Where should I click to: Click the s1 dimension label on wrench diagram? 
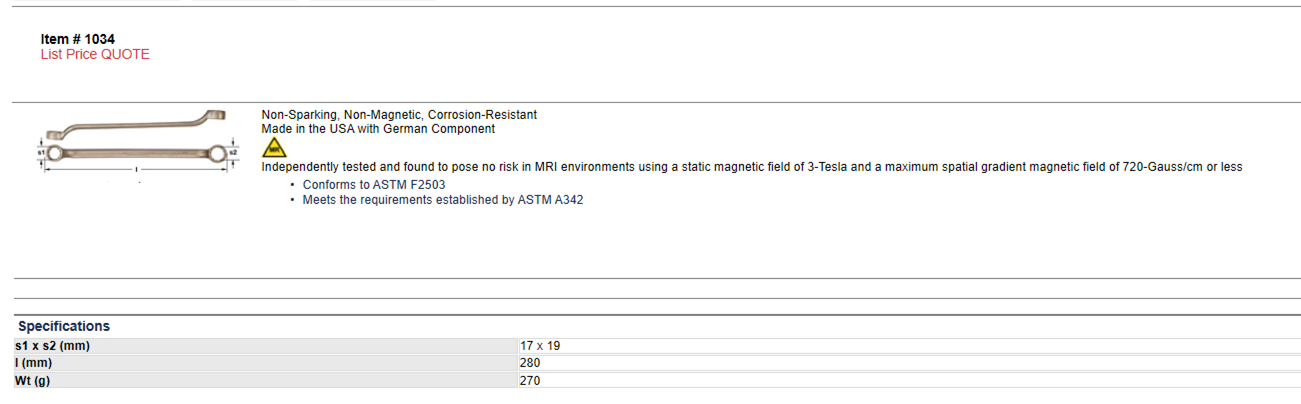coord(42,153)
